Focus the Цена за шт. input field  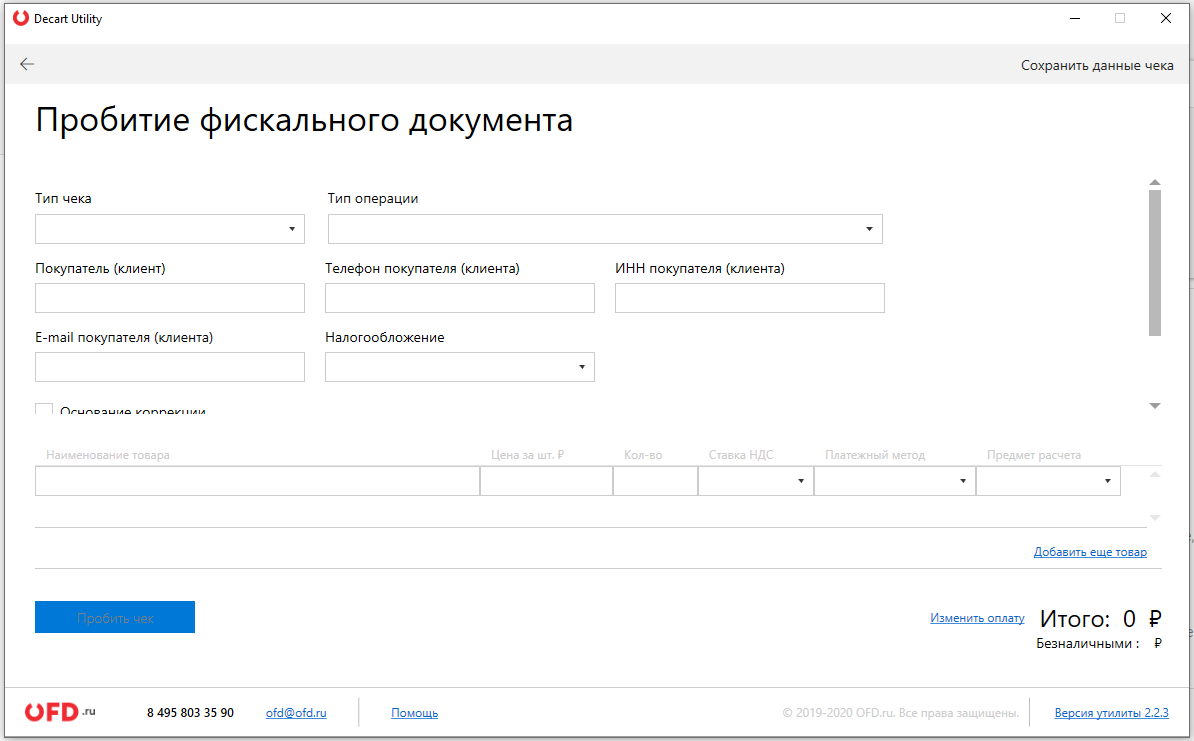coord(547,481)
